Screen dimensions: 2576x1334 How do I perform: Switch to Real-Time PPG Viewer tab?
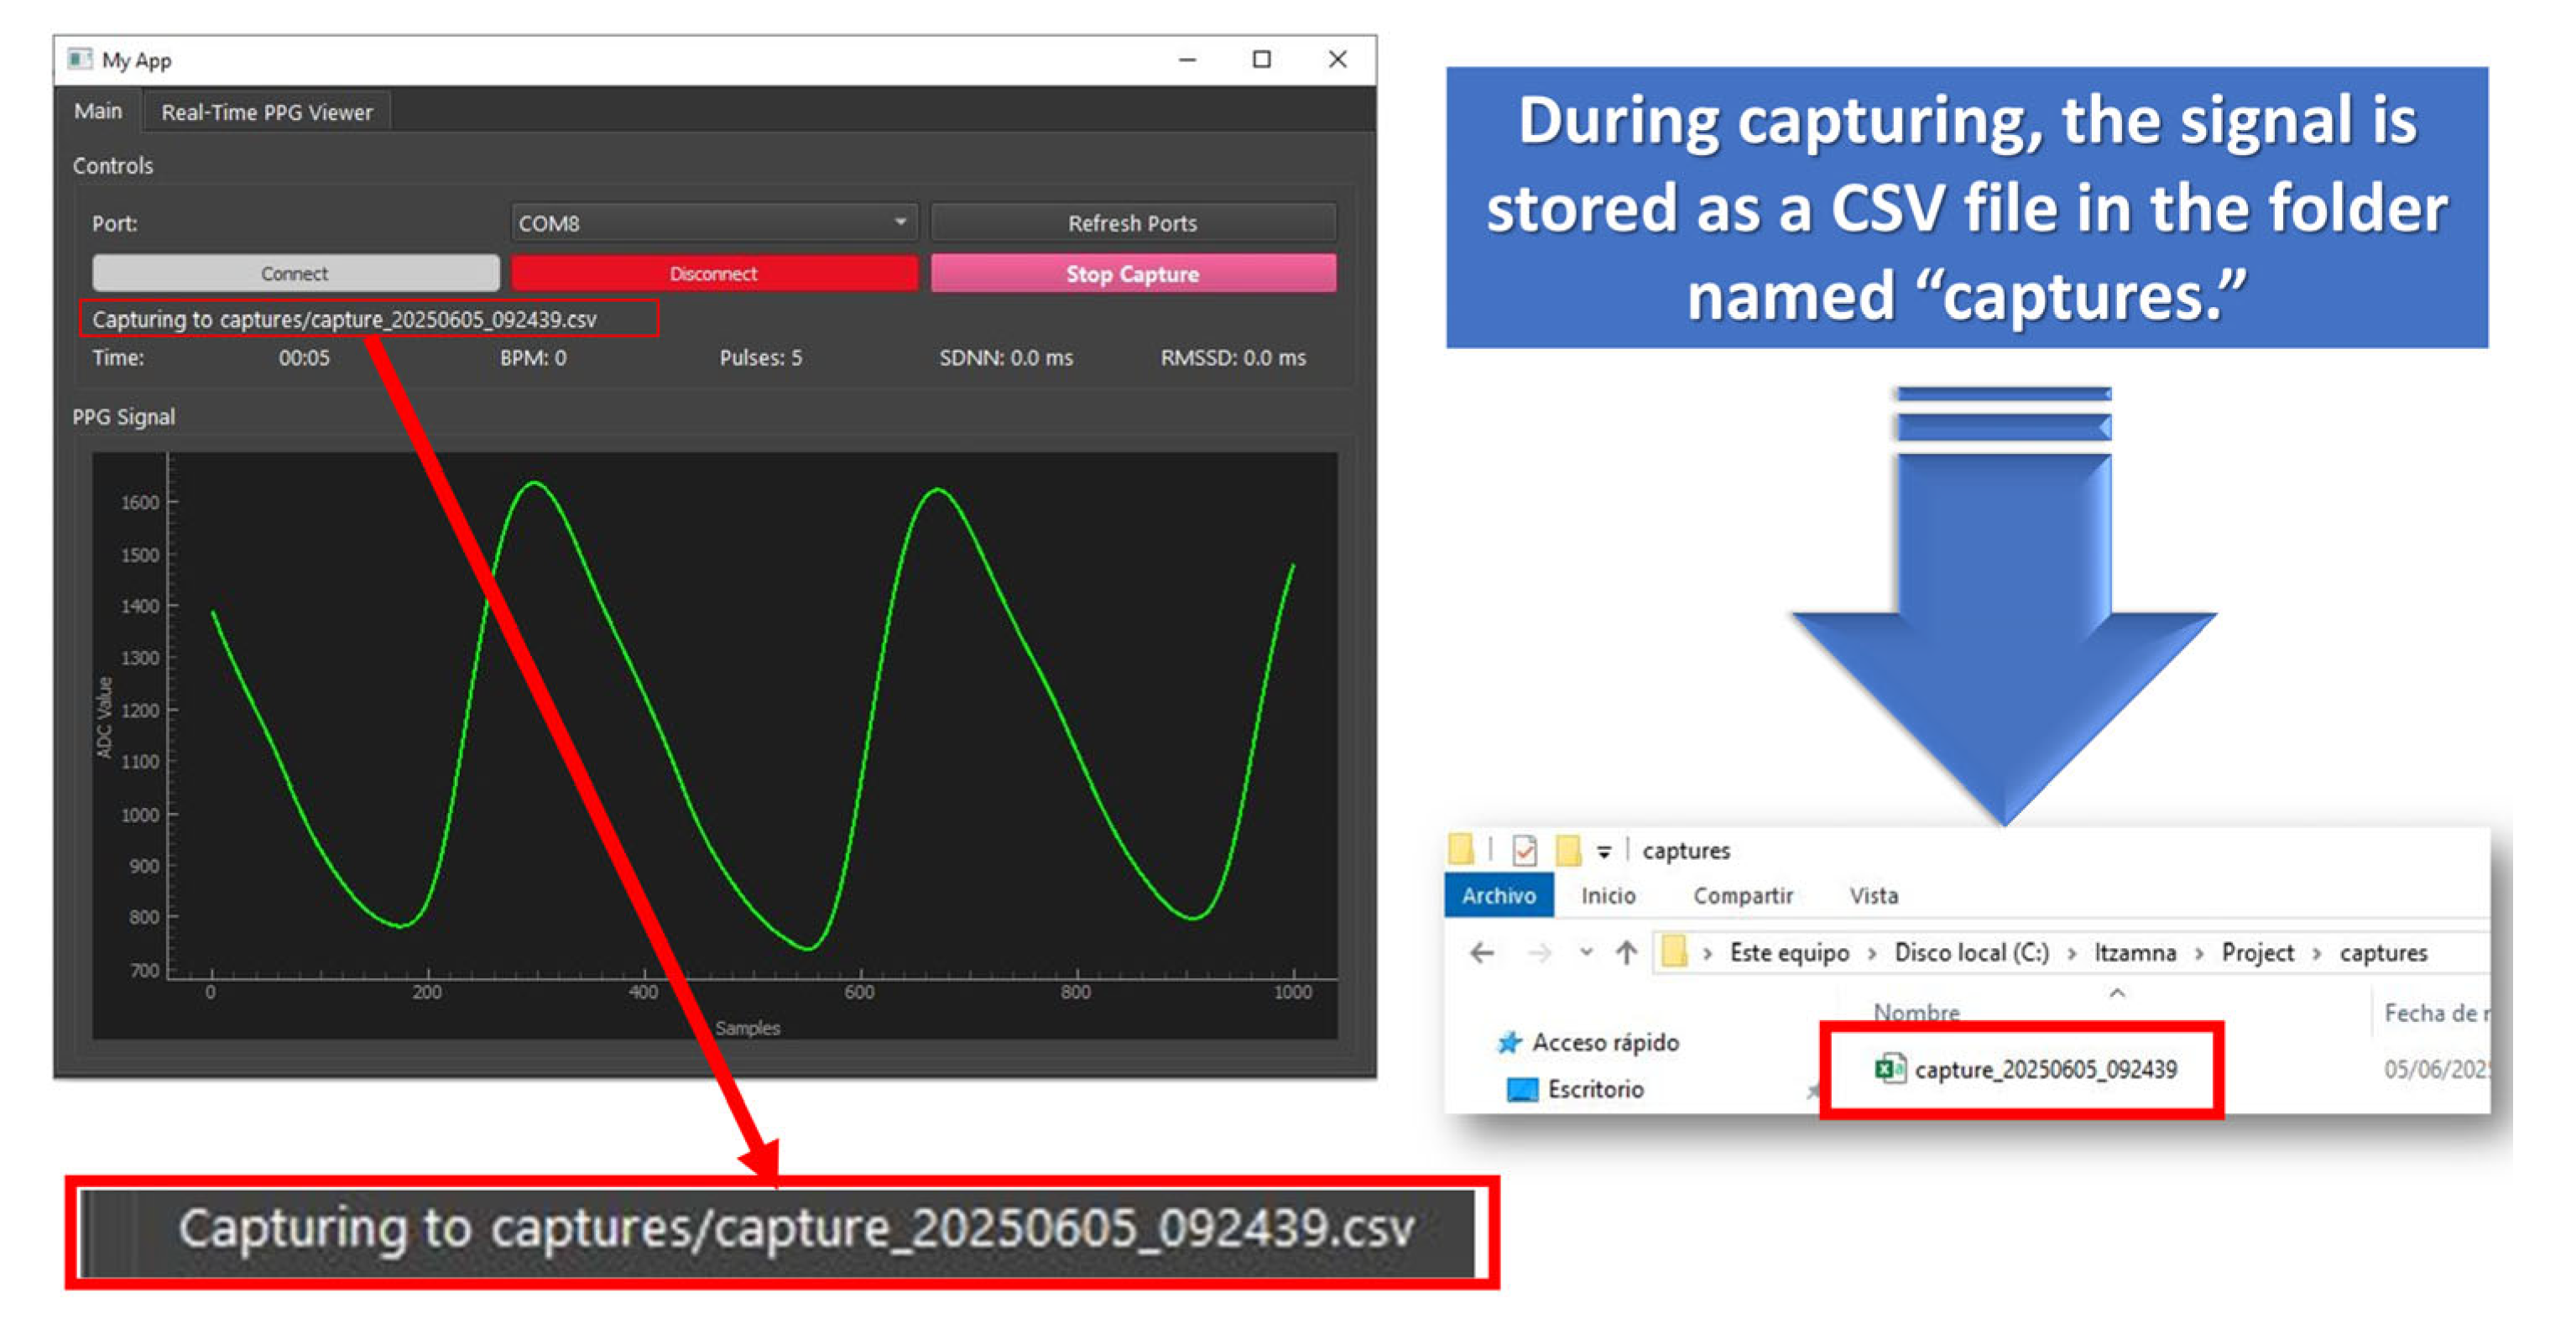tap(266, 112)
